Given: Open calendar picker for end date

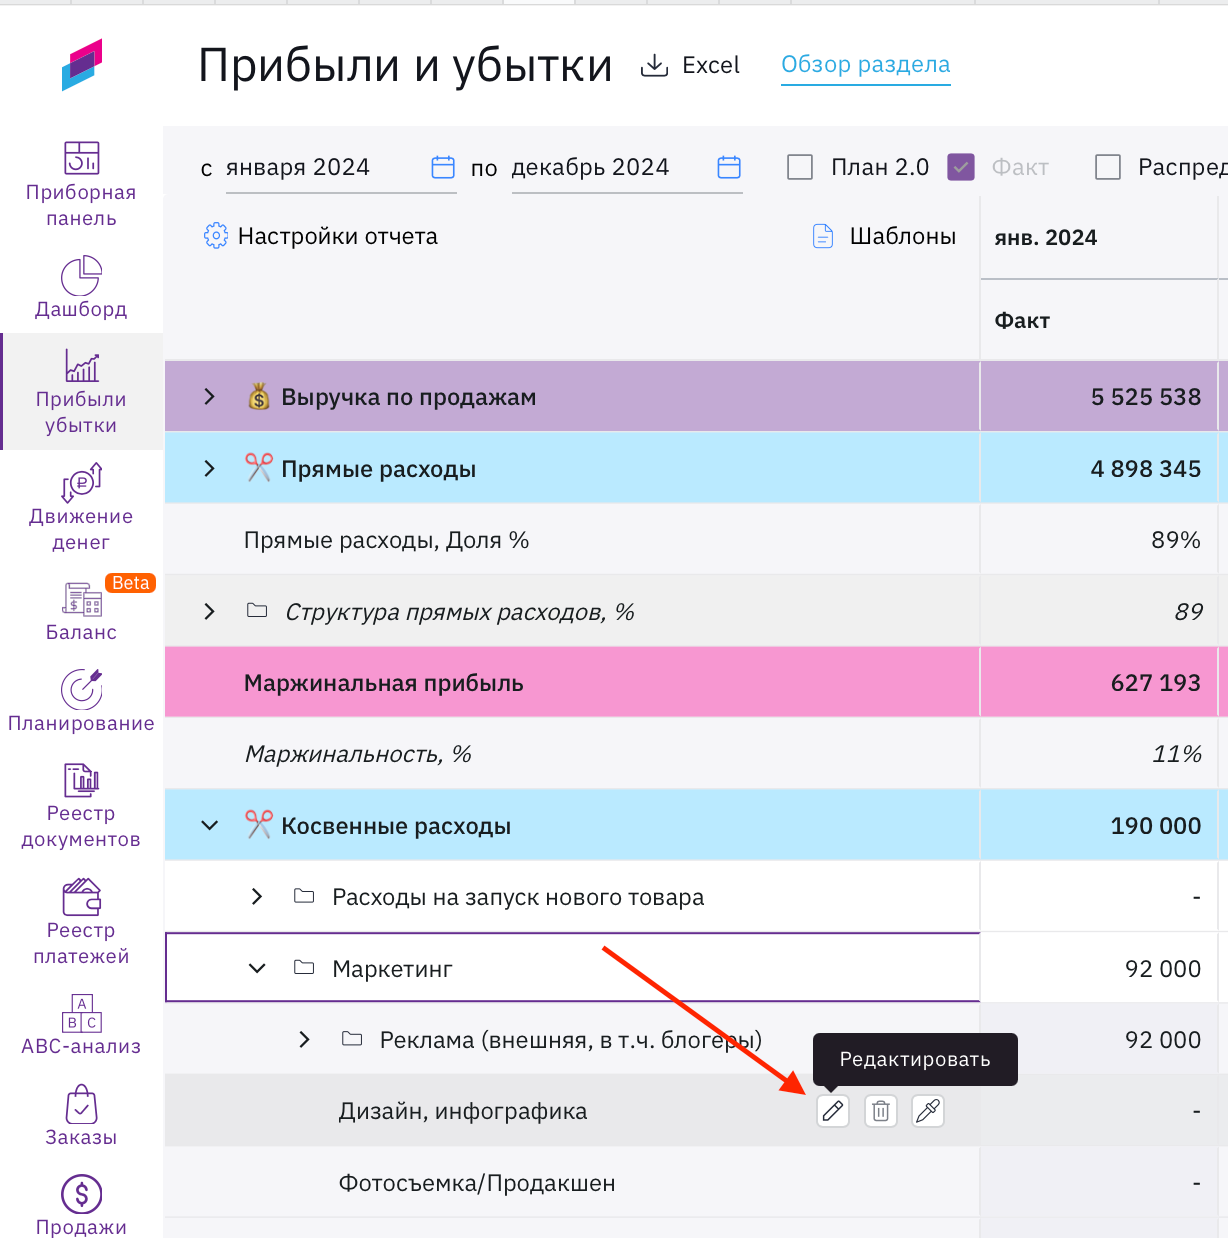Looking at the screenshot, I should coord(729,167).
